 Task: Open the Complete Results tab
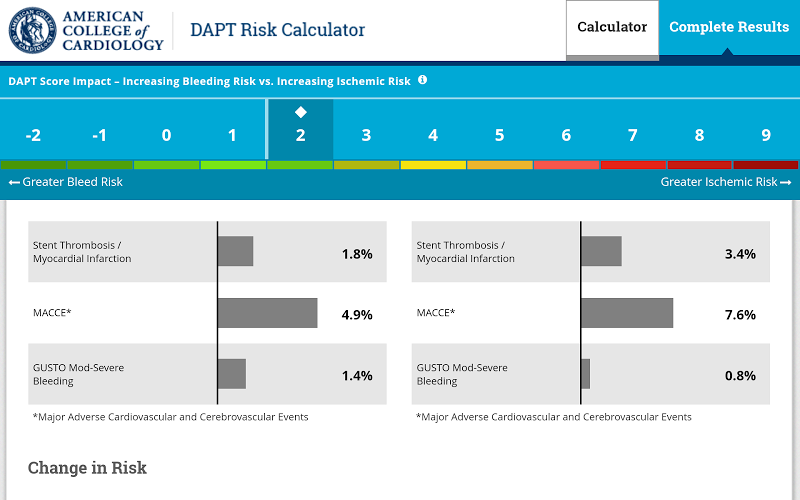pyautogui.click(x=729, y=28)
